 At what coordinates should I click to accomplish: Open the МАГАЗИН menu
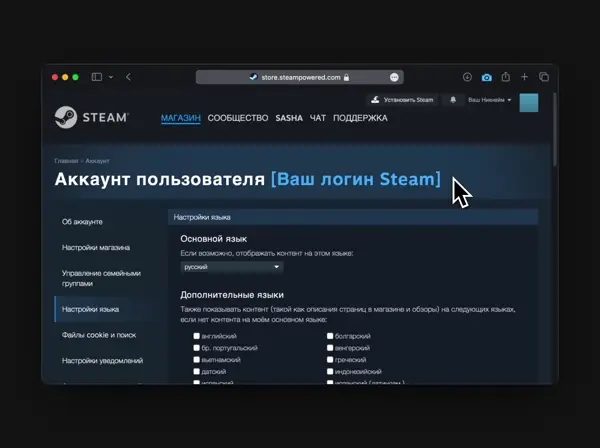click(181, 118)
